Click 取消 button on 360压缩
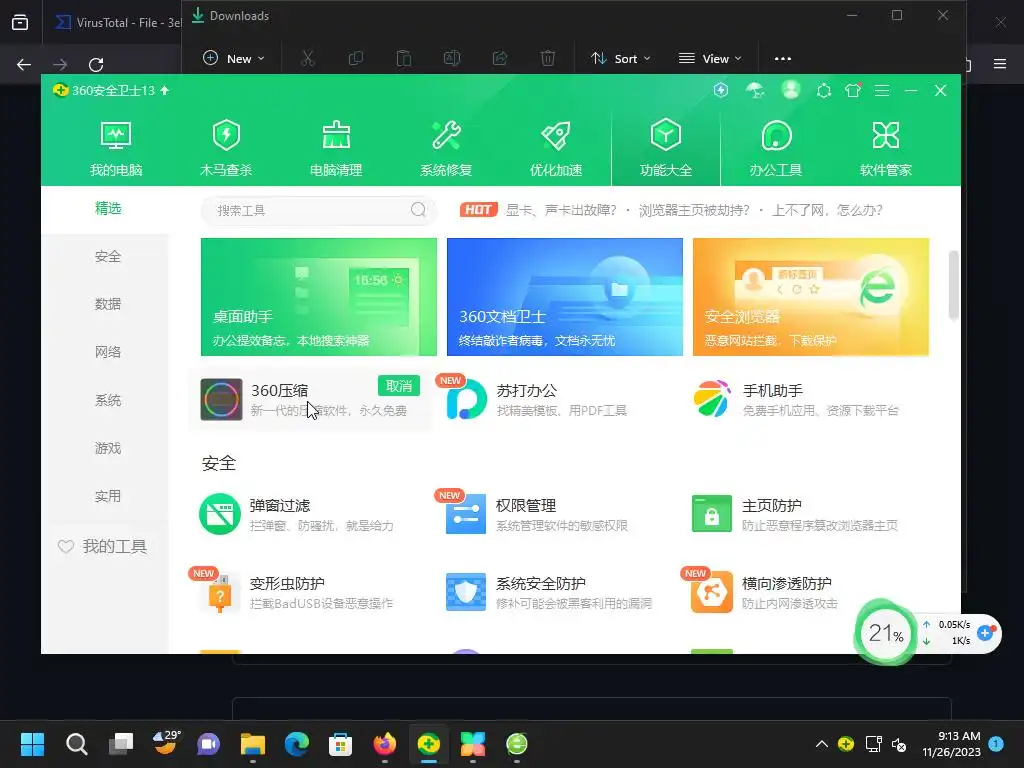 coord(399,386)
